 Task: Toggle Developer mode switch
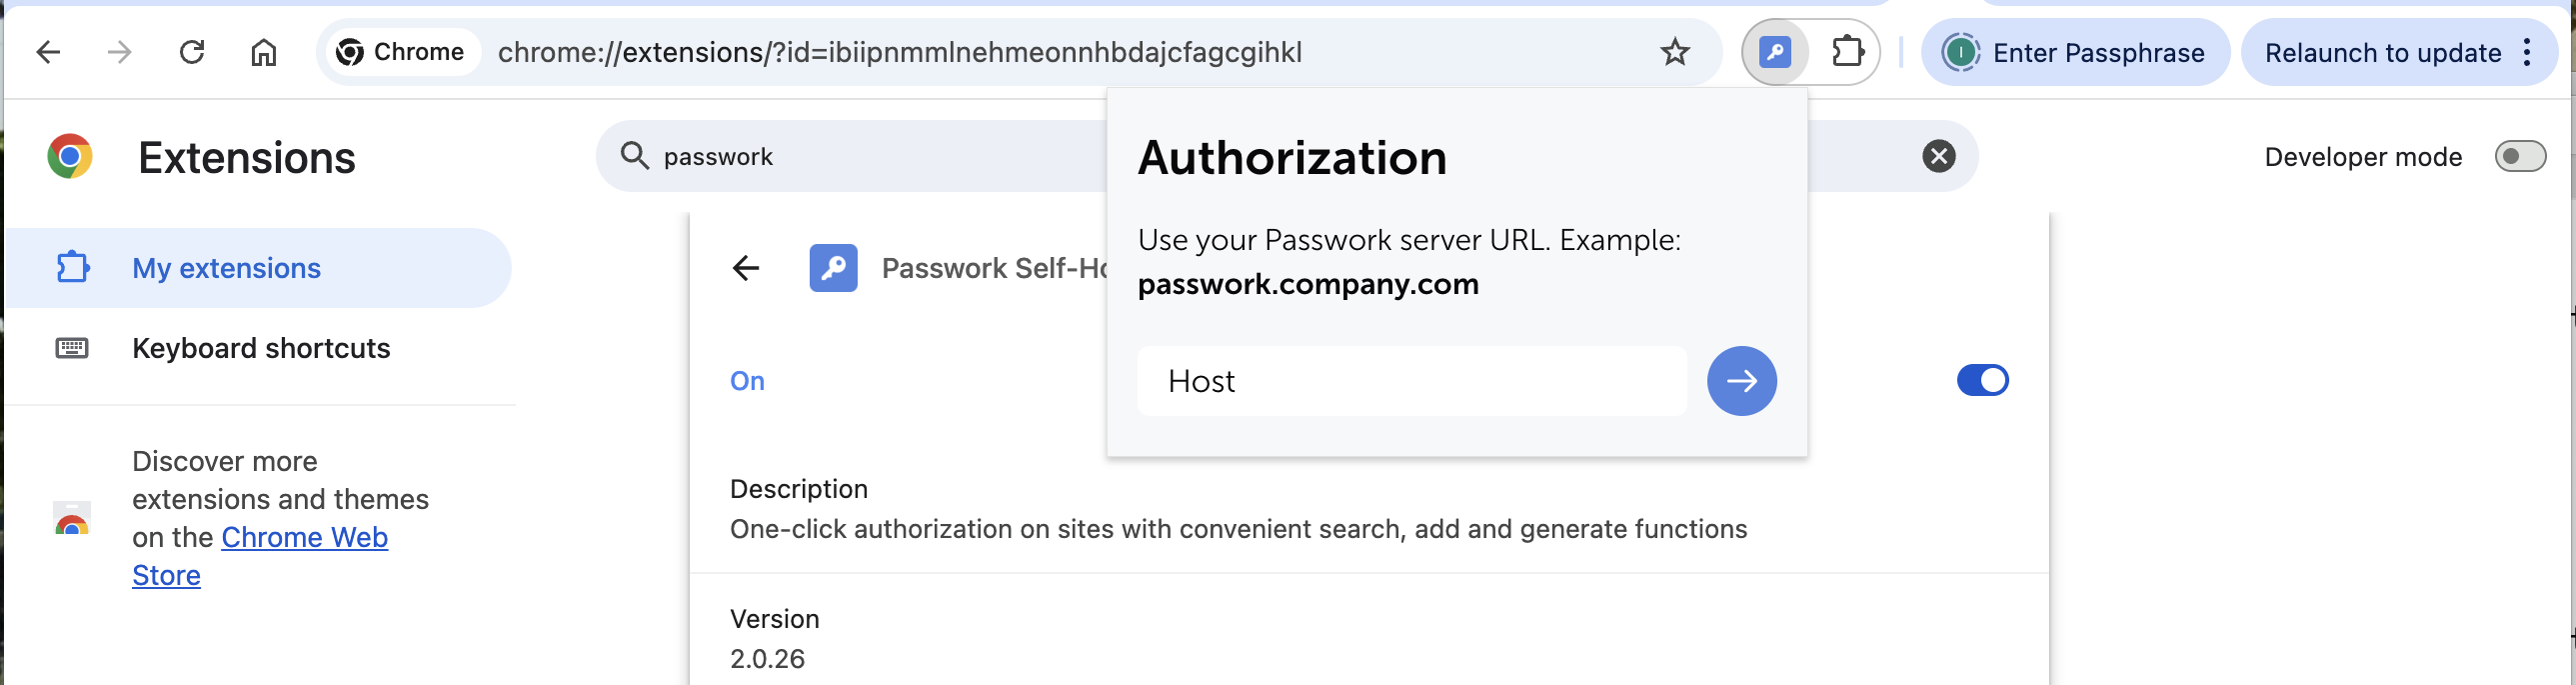tap(2520, 157)
